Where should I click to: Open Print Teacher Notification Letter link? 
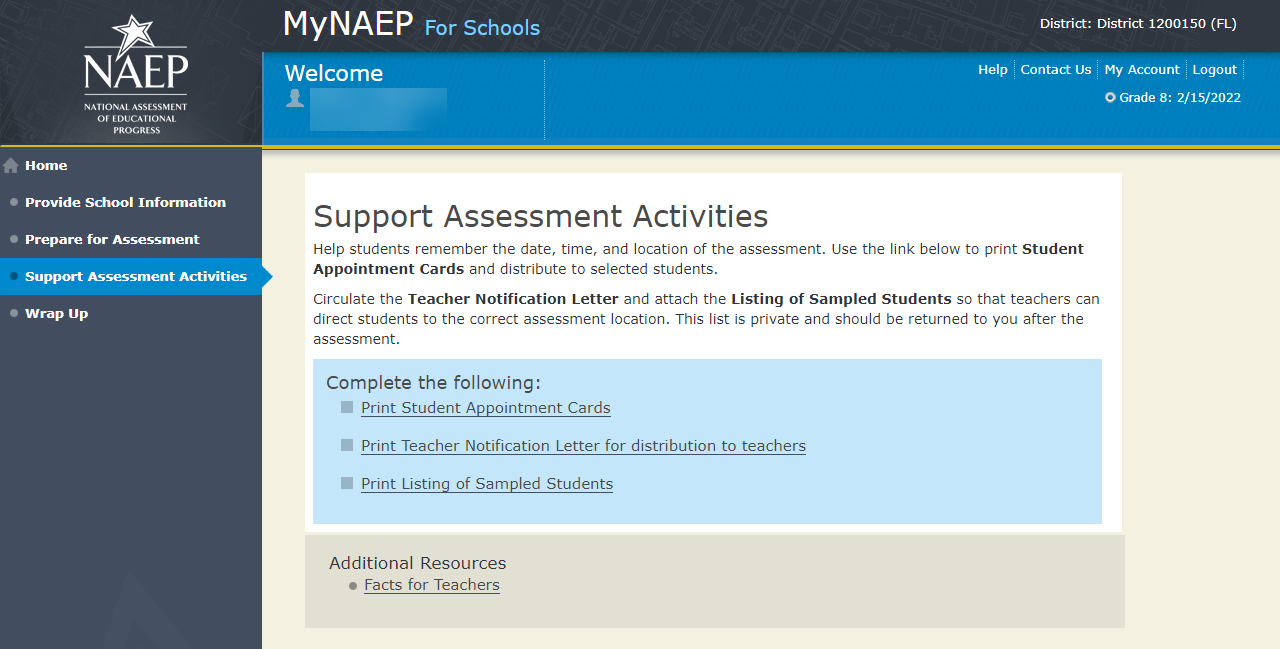pyautogui.click(x=583, y=446)
